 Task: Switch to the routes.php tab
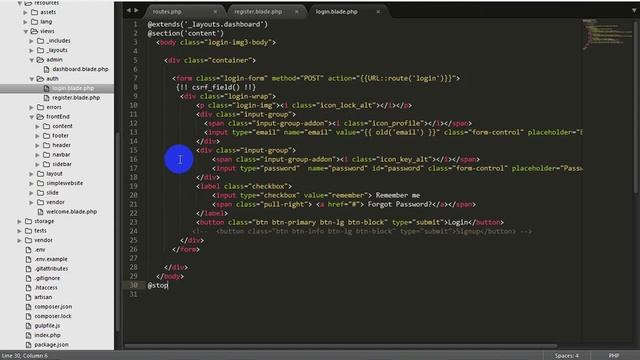(x=167, y=11)
